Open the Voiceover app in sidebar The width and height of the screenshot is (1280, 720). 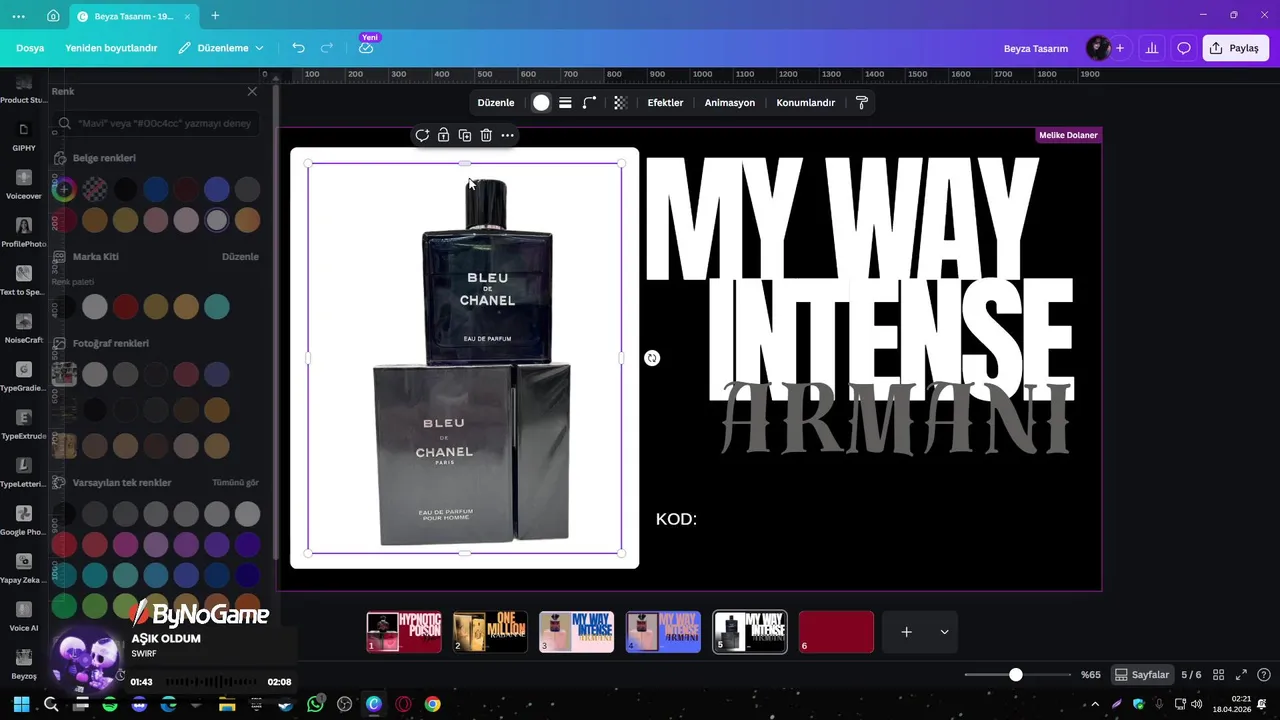pyautogui.click(x=24, y=184)
